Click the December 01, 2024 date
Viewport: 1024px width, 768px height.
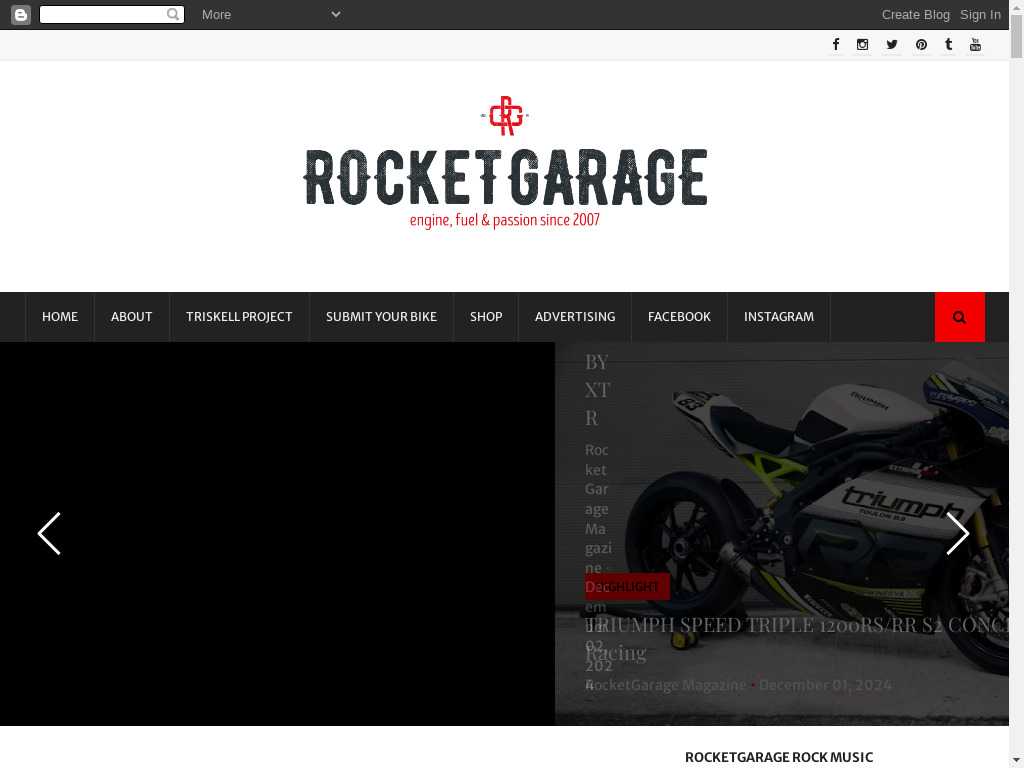coord(825,685)
